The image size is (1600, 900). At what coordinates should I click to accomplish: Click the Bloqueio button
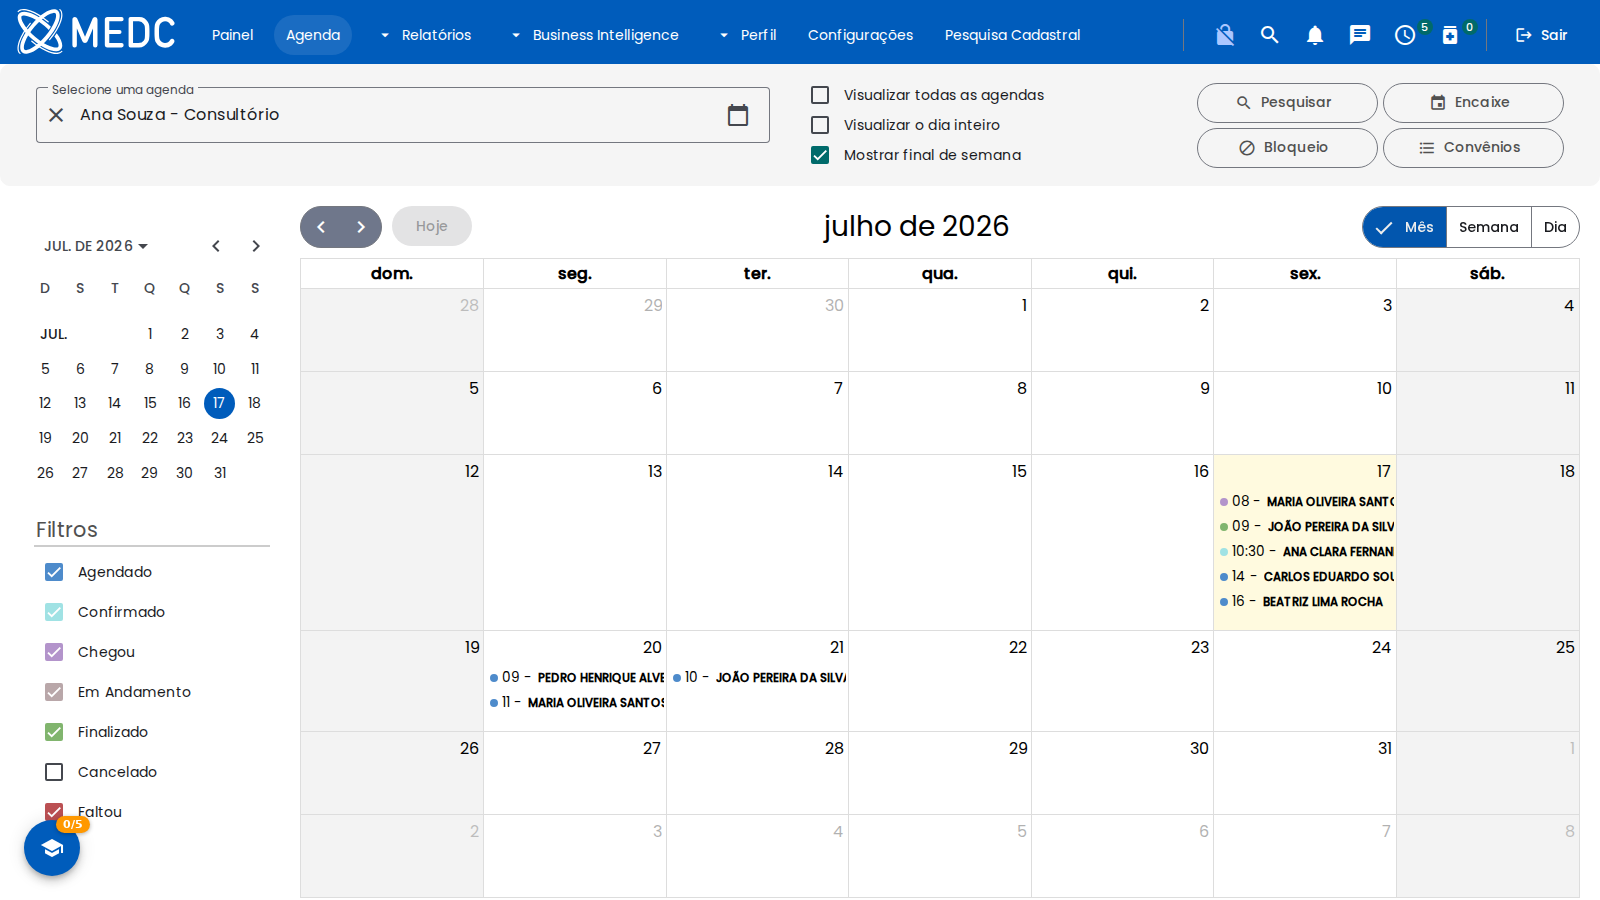[1287, 148]
